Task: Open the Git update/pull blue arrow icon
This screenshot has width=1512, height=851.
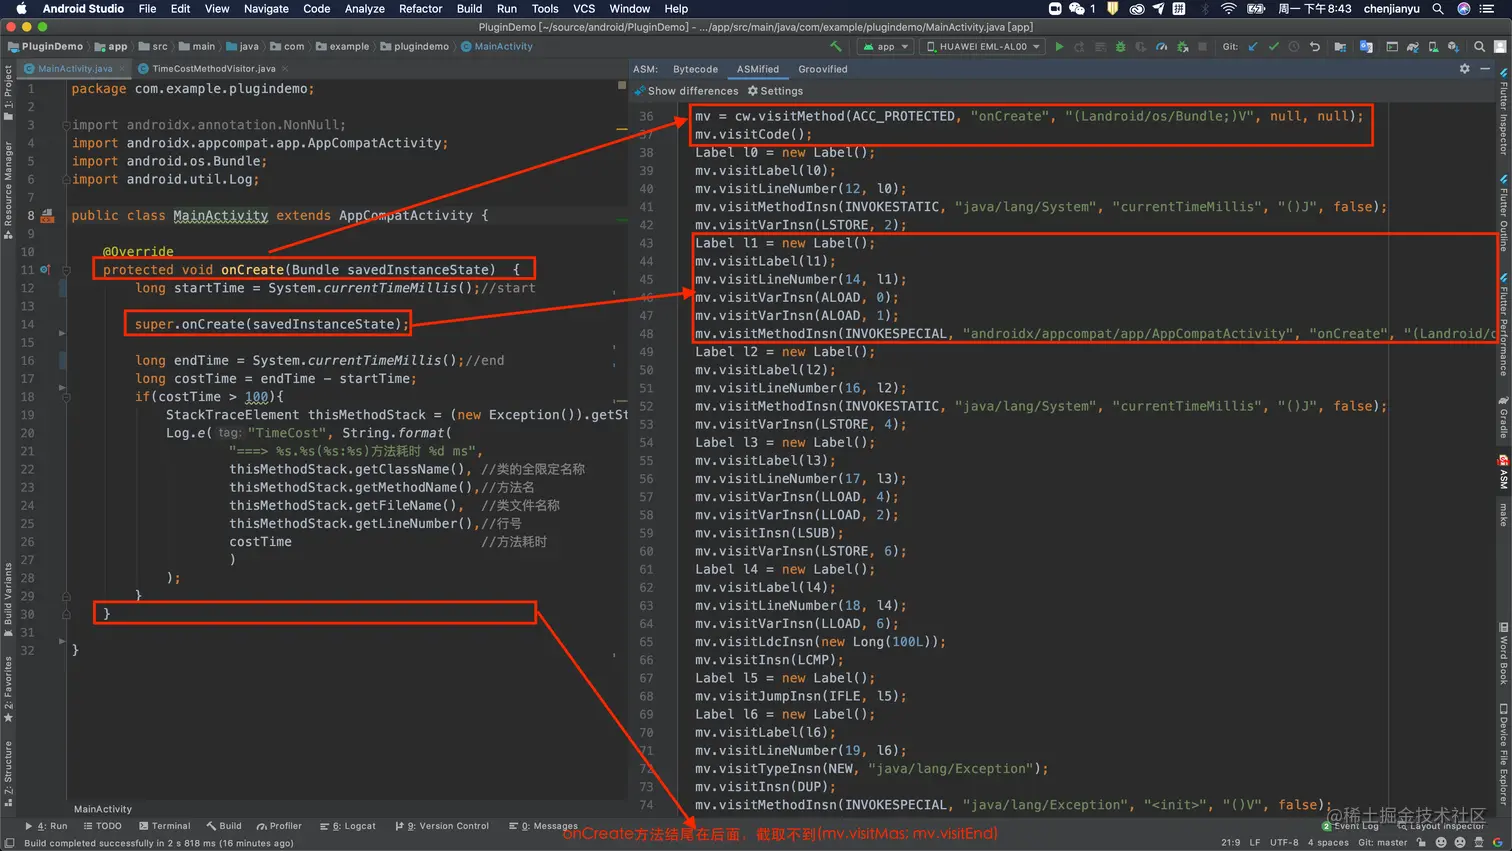Action: 1253,46
